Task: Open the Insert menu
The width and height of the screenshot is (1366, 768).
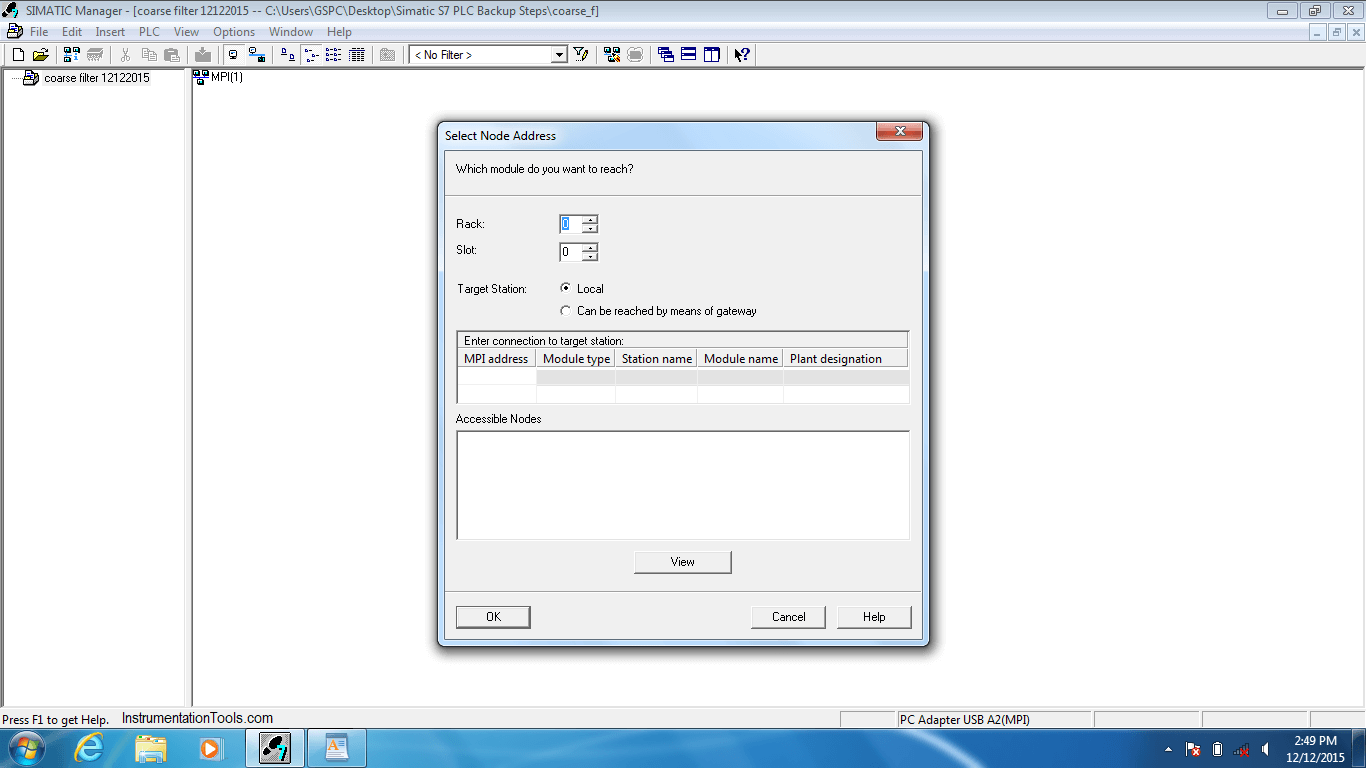Action: pos(110,32)
